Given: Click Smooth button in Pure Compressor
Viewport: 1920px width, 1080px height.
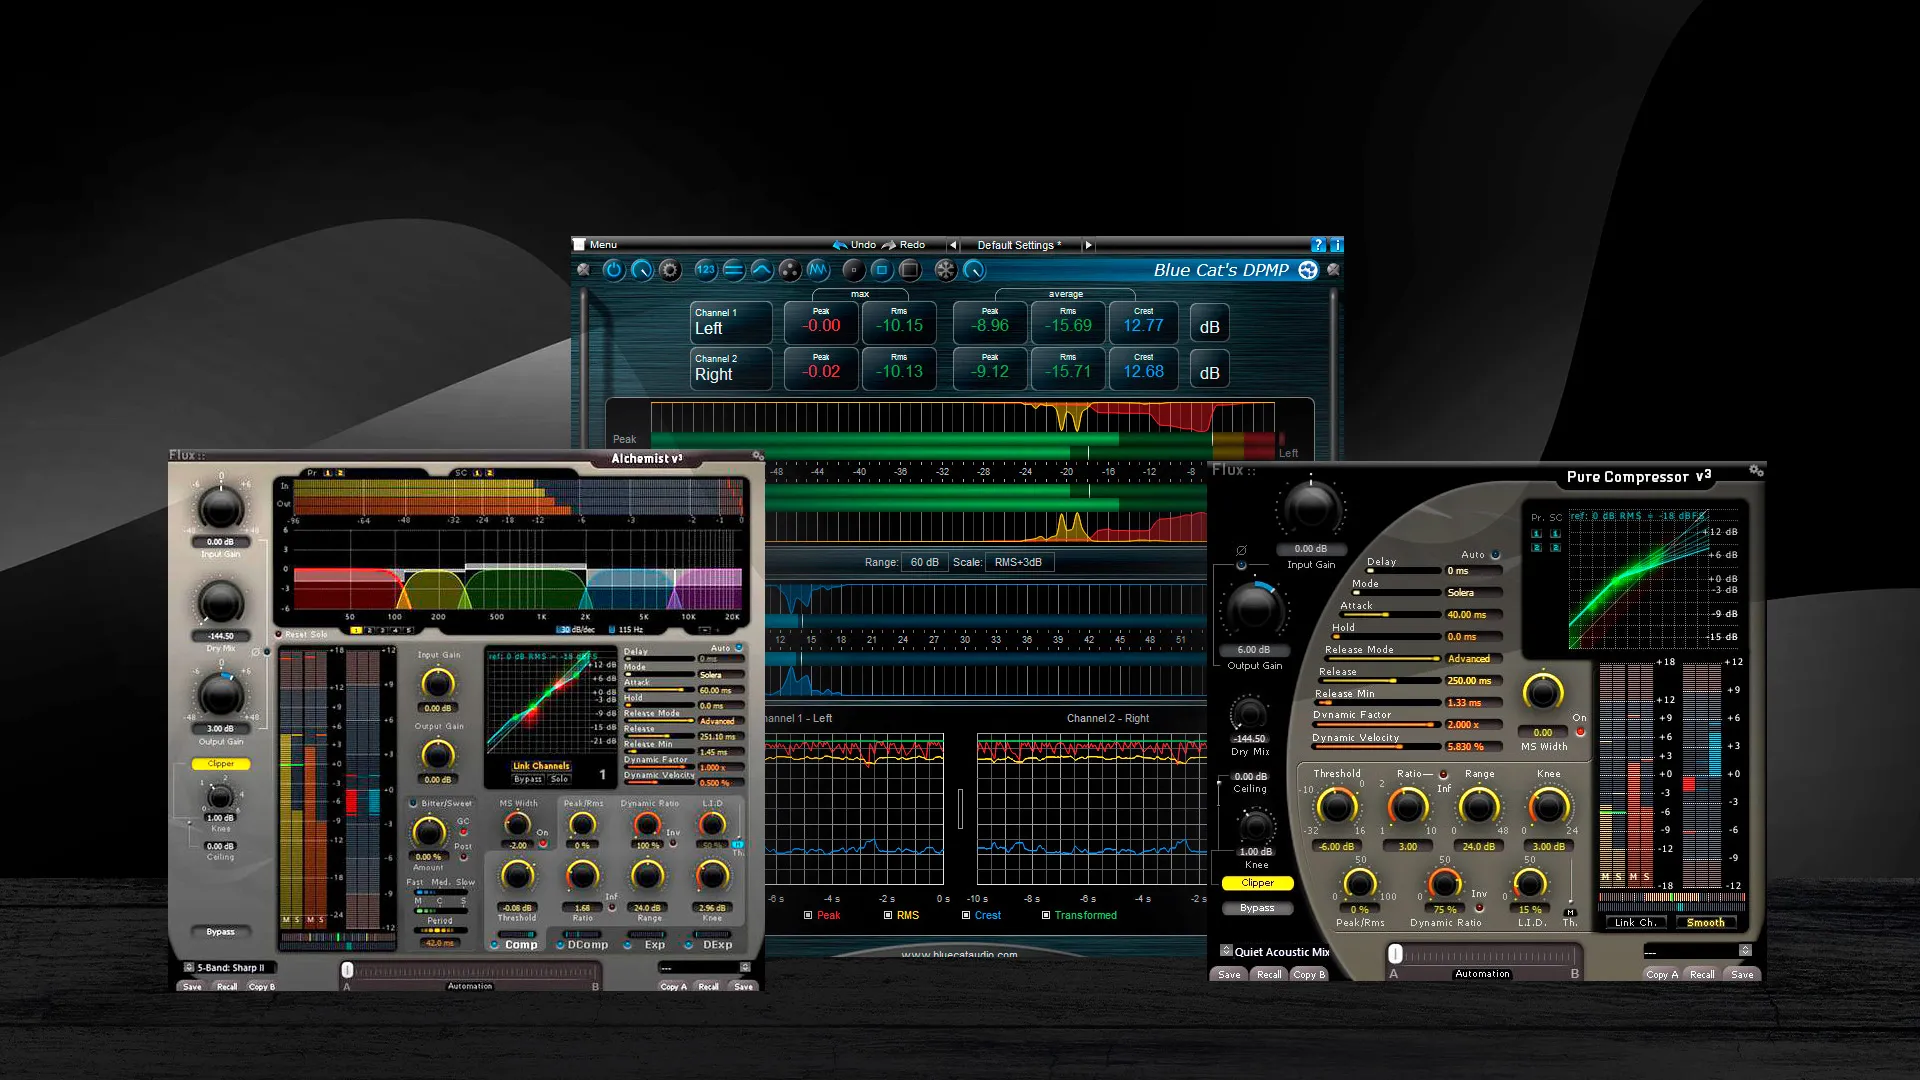Looking at the screenshot, I should point(1705,923).
